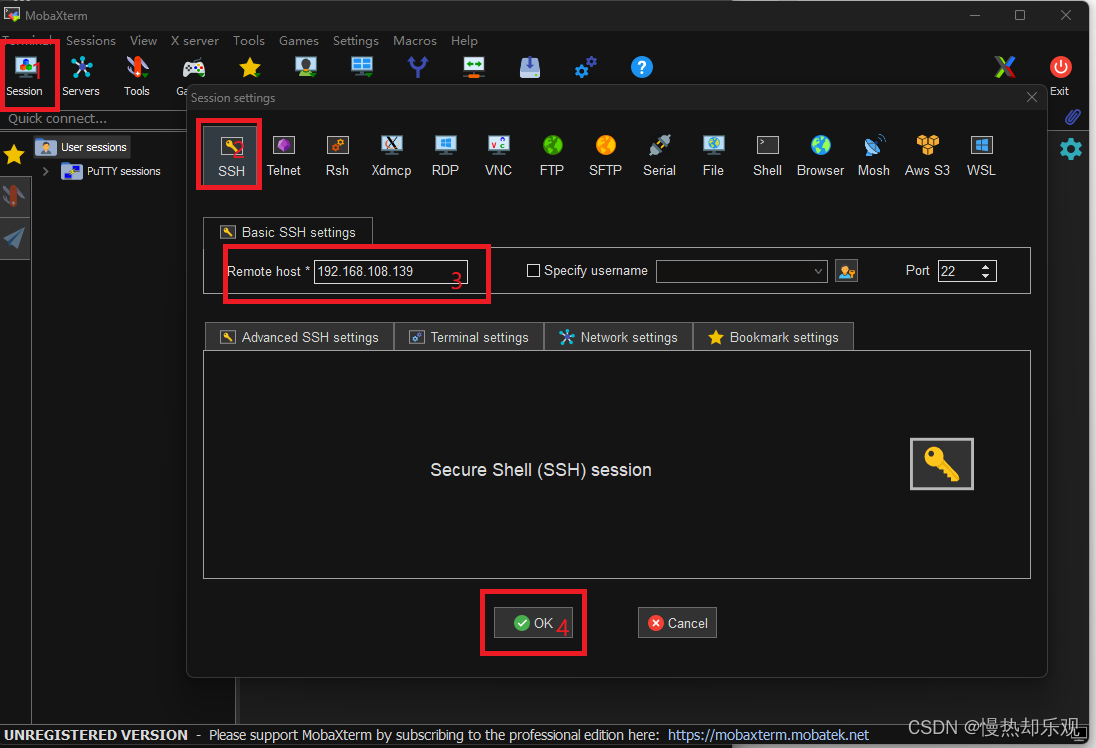Image resolution: width=1096 pixels, height=748 pixels.
Task: Open the Settings menu
Action: point(356,41)
